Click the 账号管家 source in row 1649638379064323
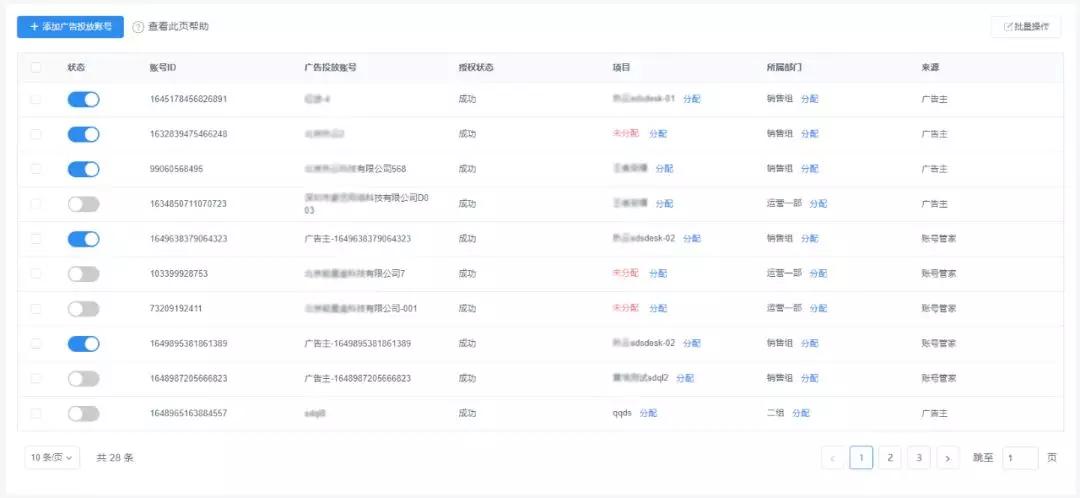1080x498 pixels. tap(938, 239)
